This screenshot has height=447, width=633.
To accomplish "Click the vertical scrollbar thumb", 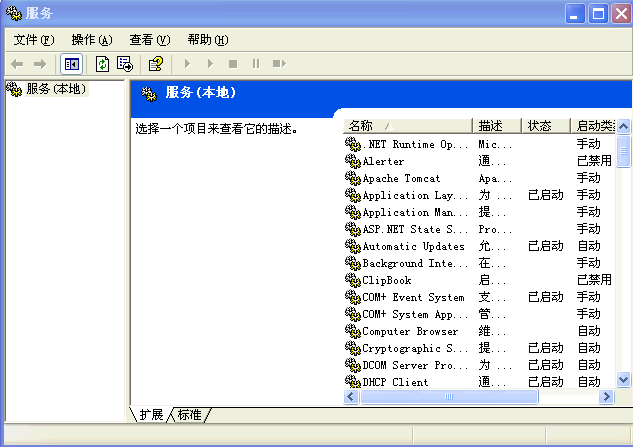I will pos(623,151).
